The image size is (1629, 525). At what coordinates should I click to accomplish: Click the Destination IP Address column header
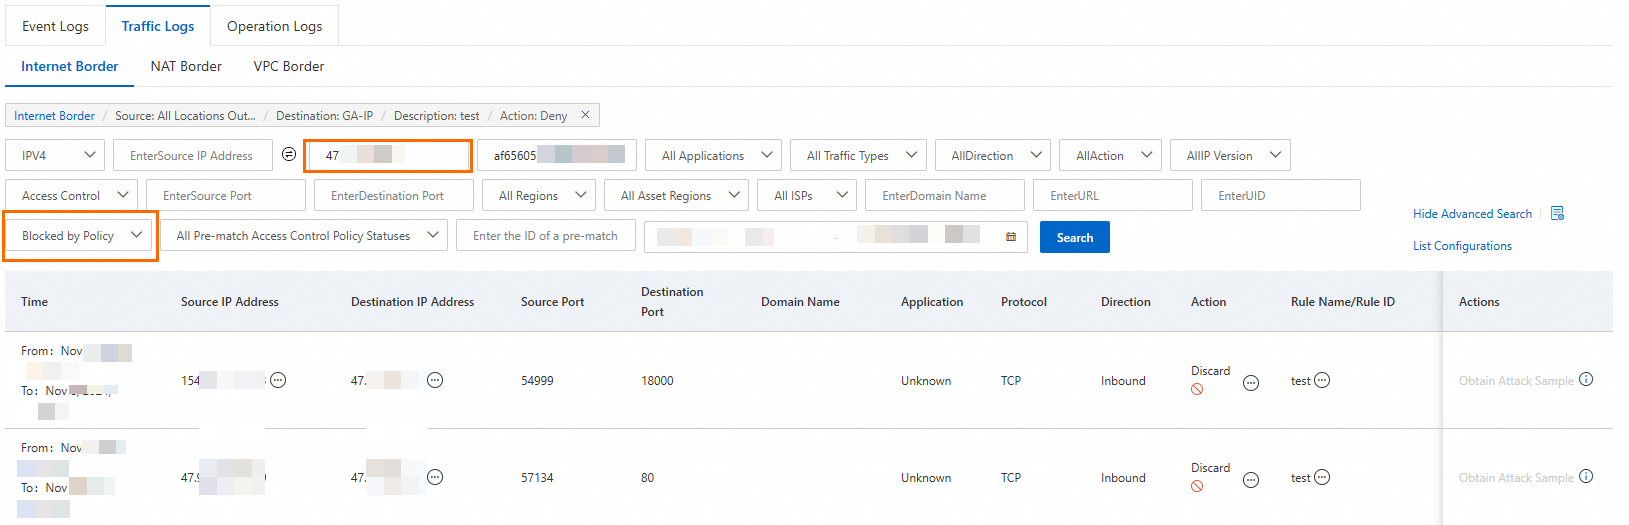(x=412, y=301)
